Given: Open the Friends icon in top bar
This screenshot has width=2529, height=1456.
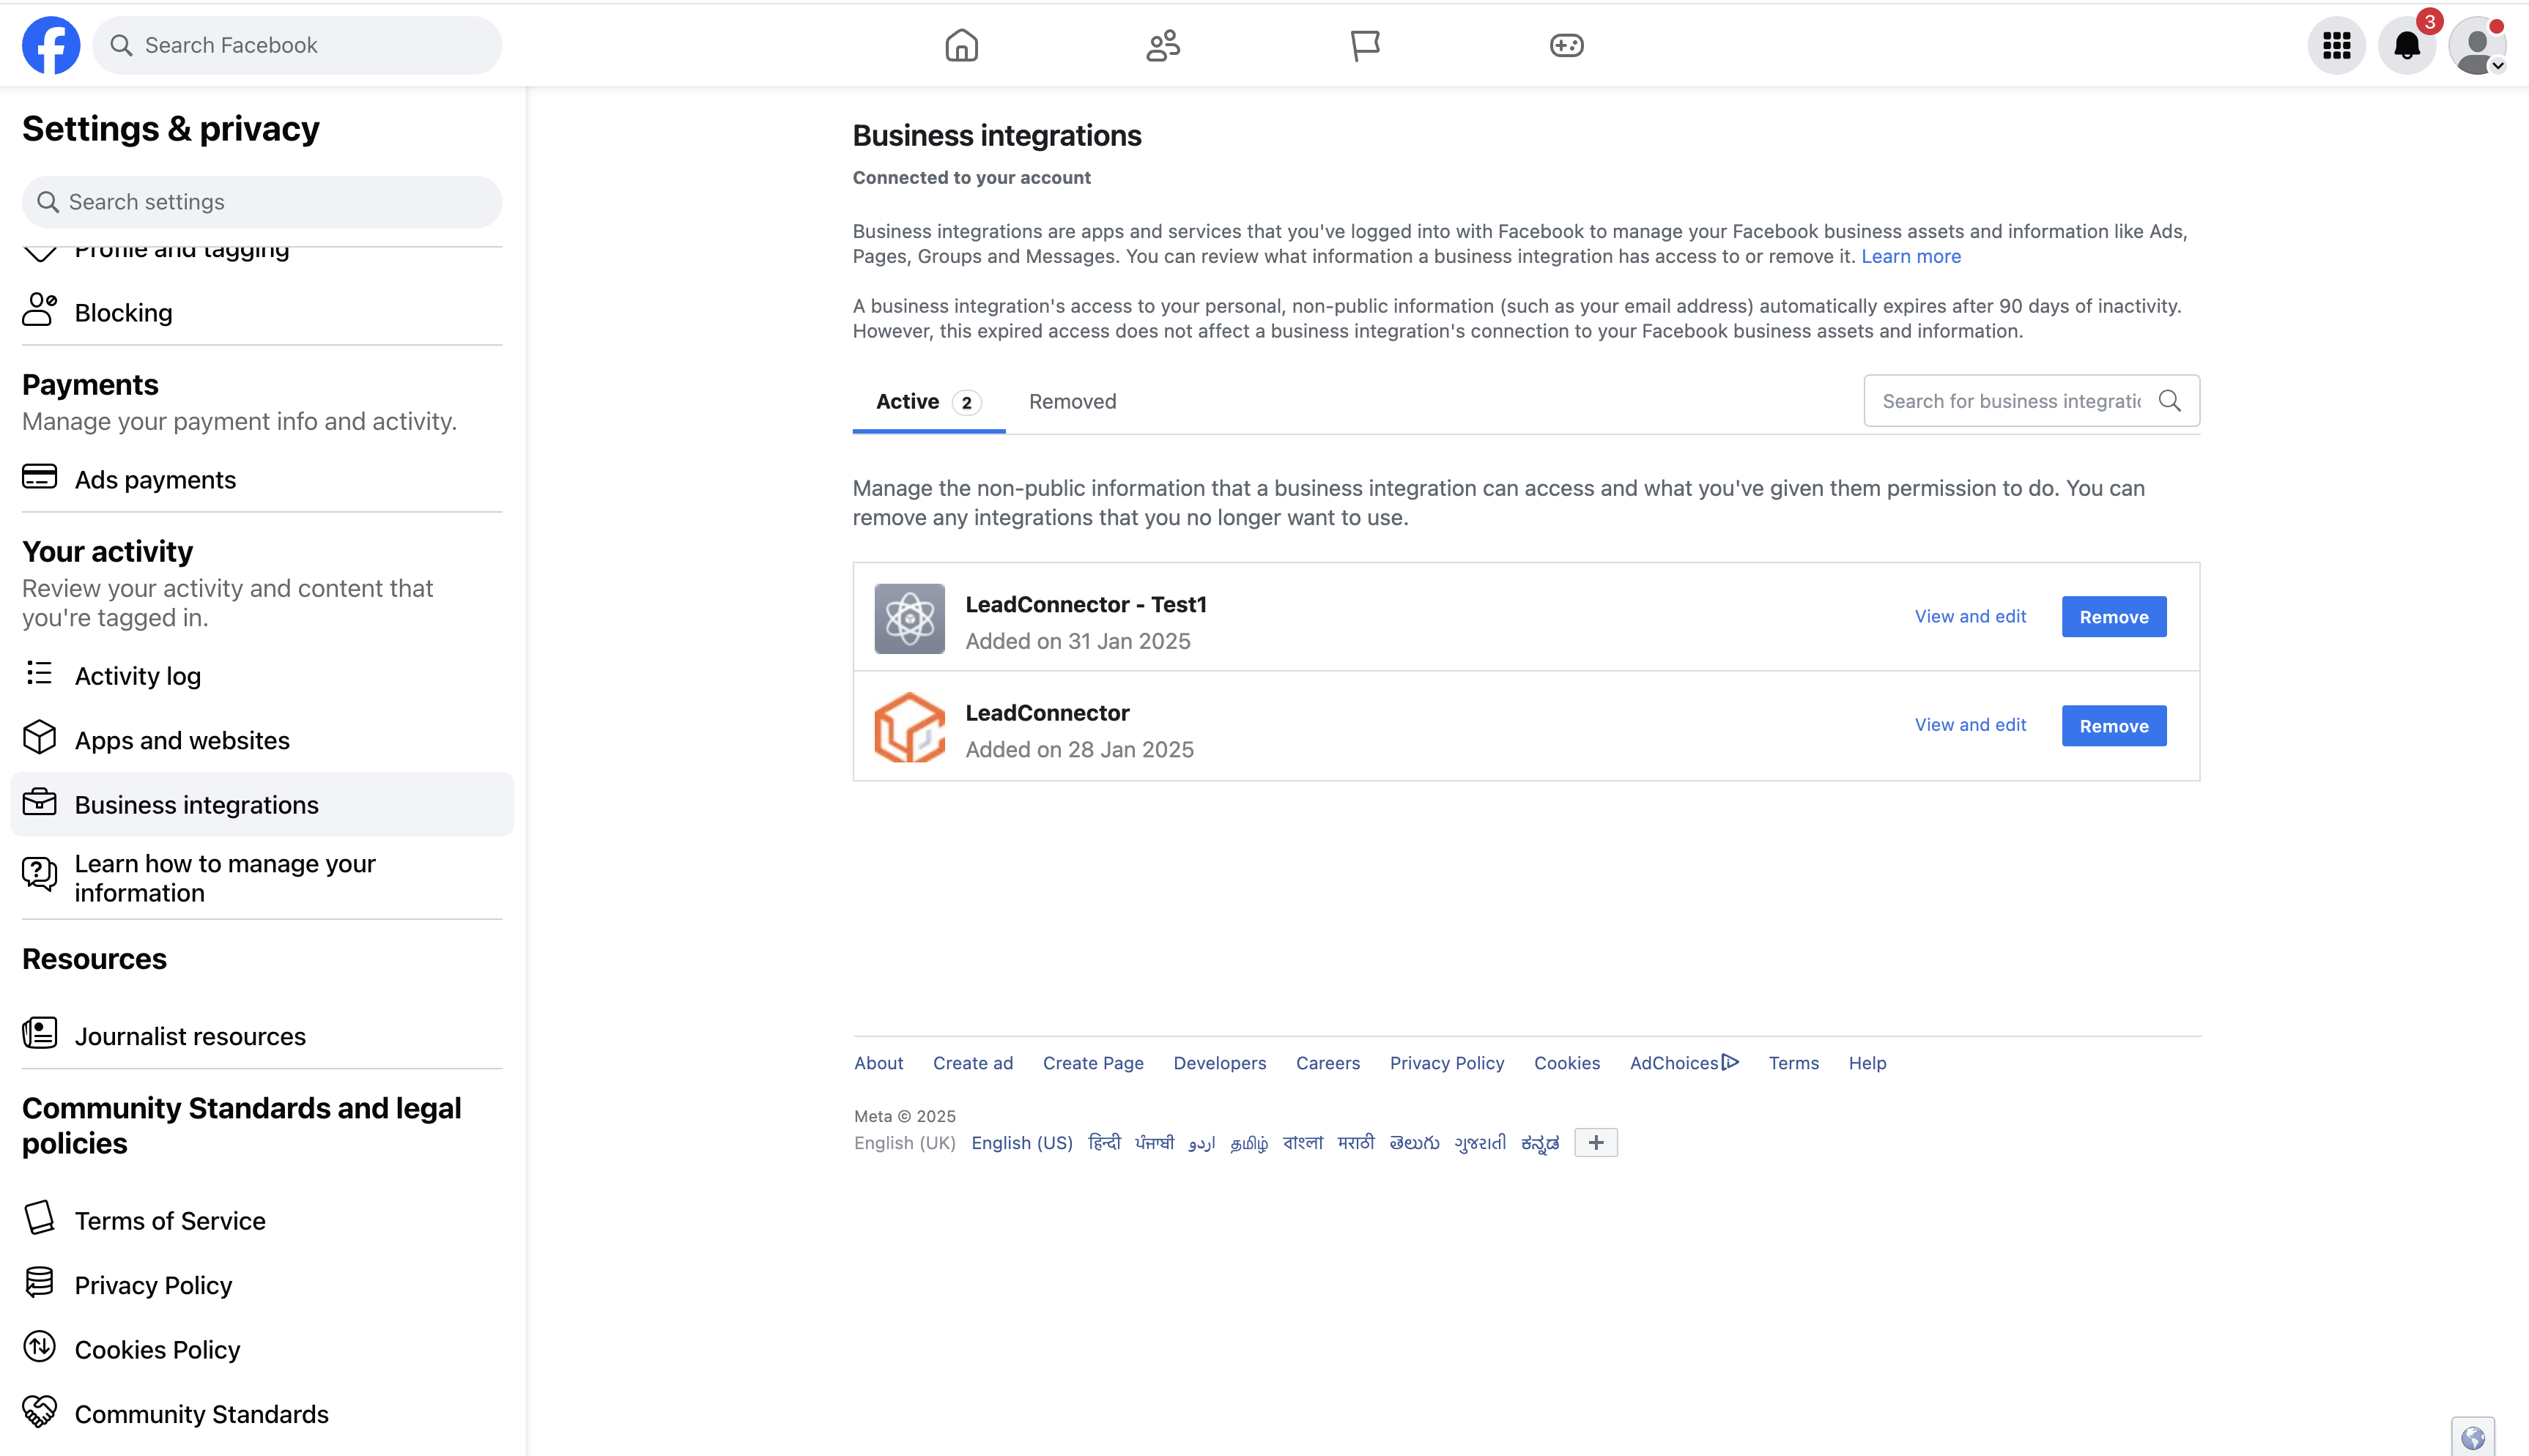Looking at the screenshot, I should (1163, 45).
